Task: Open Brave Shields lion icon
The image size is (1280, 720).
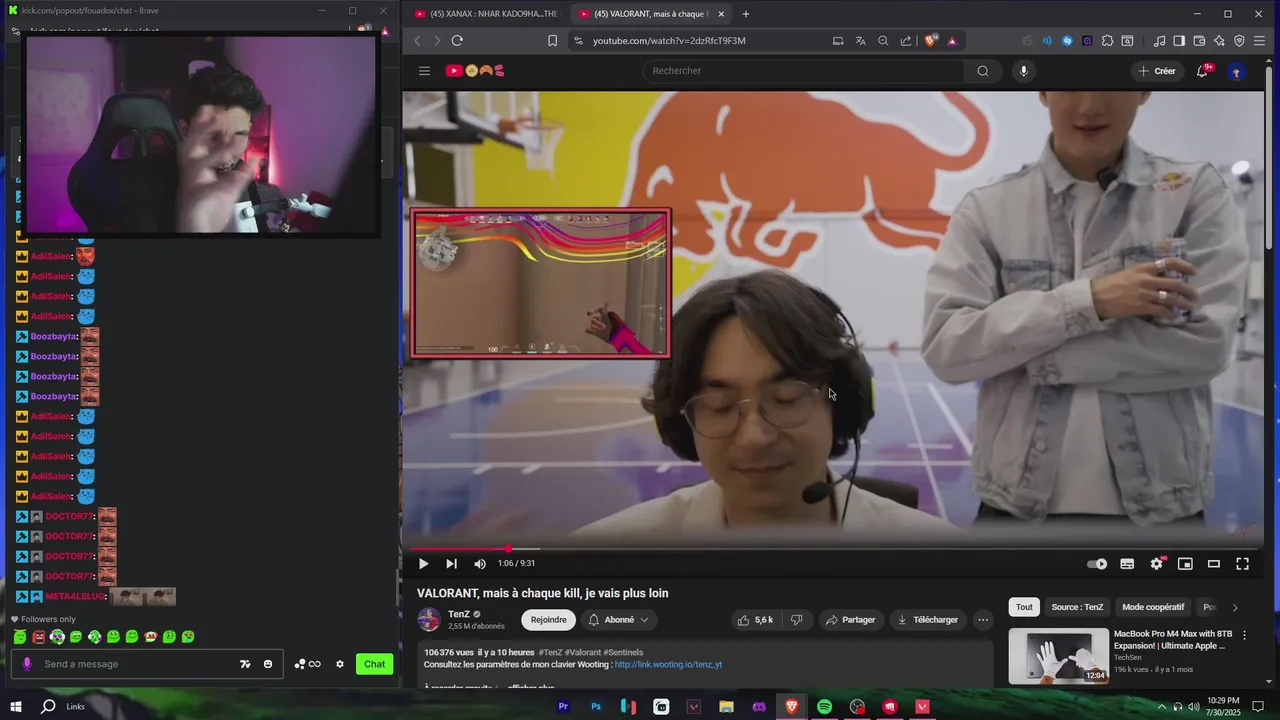Action: pos(931,41)
